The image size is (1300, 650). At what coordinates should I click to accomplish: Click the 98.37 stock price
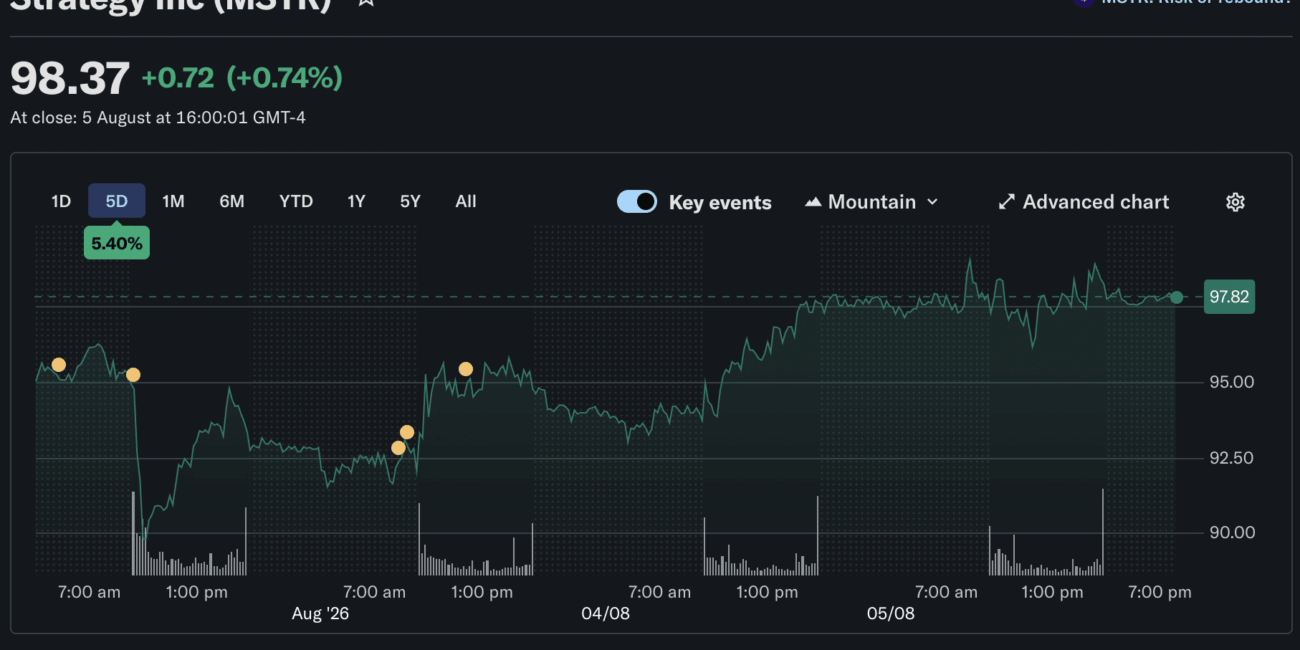(x=70, y=78)
